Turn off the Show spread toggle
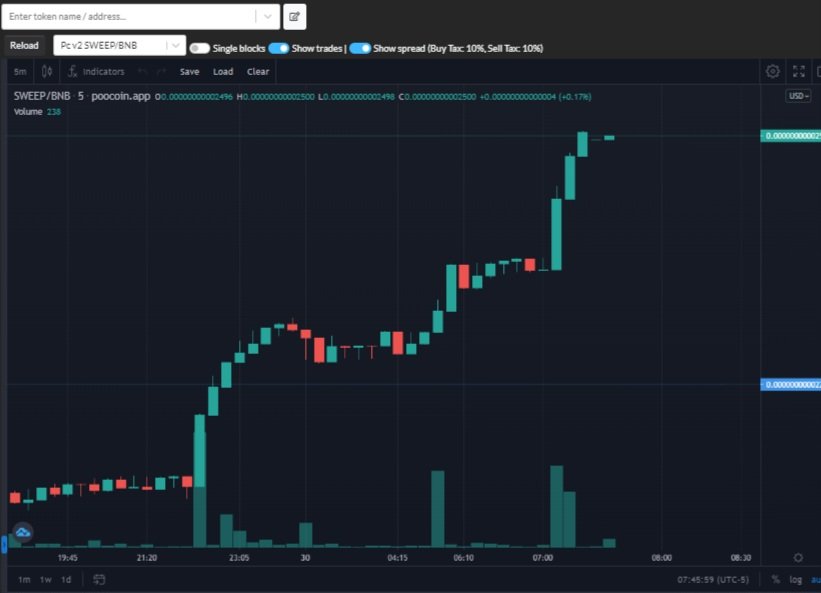This screenshot has height=593, width=821. [360, 48]
